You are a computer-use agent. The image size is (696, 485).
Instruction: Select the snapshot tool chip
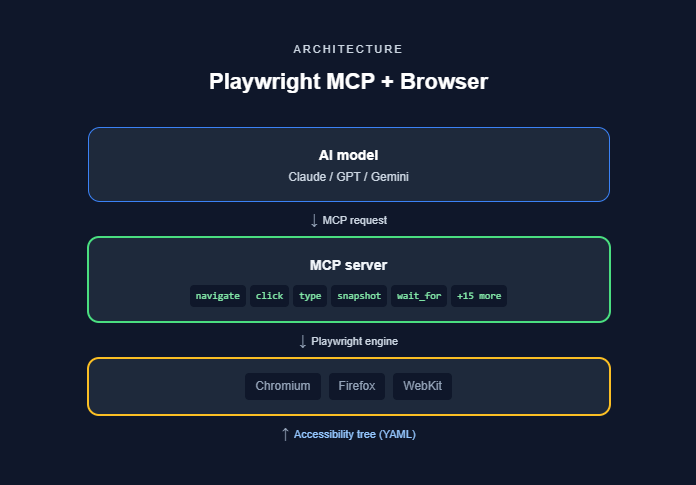358,296
